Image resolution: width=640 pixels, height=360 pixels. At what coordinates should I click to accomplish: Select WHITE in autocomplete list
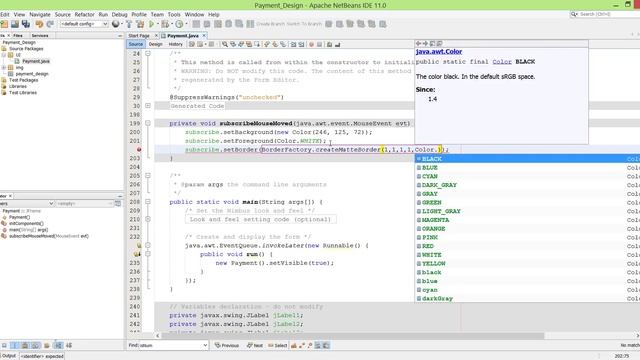(x=527, y=255)
